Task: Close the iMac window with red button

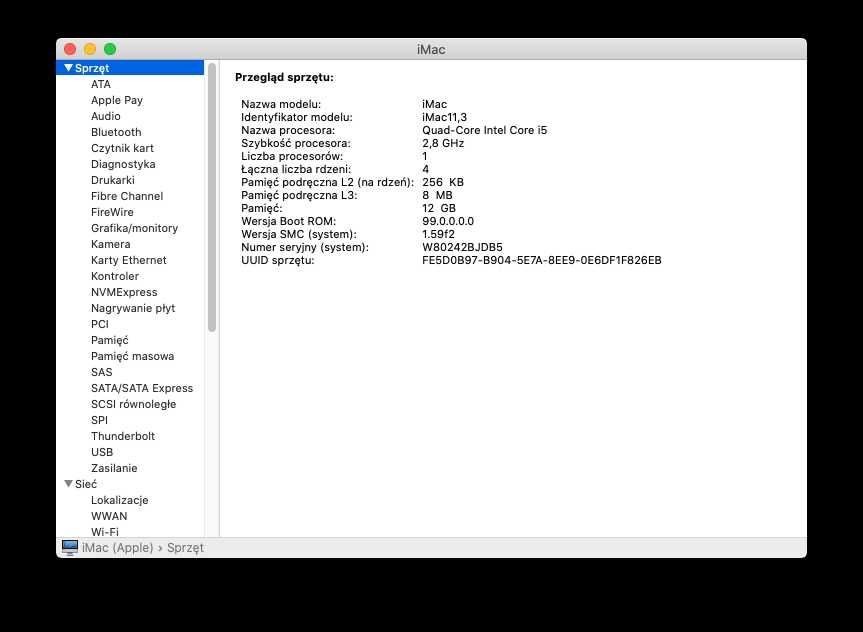Action: pos(70,49)
